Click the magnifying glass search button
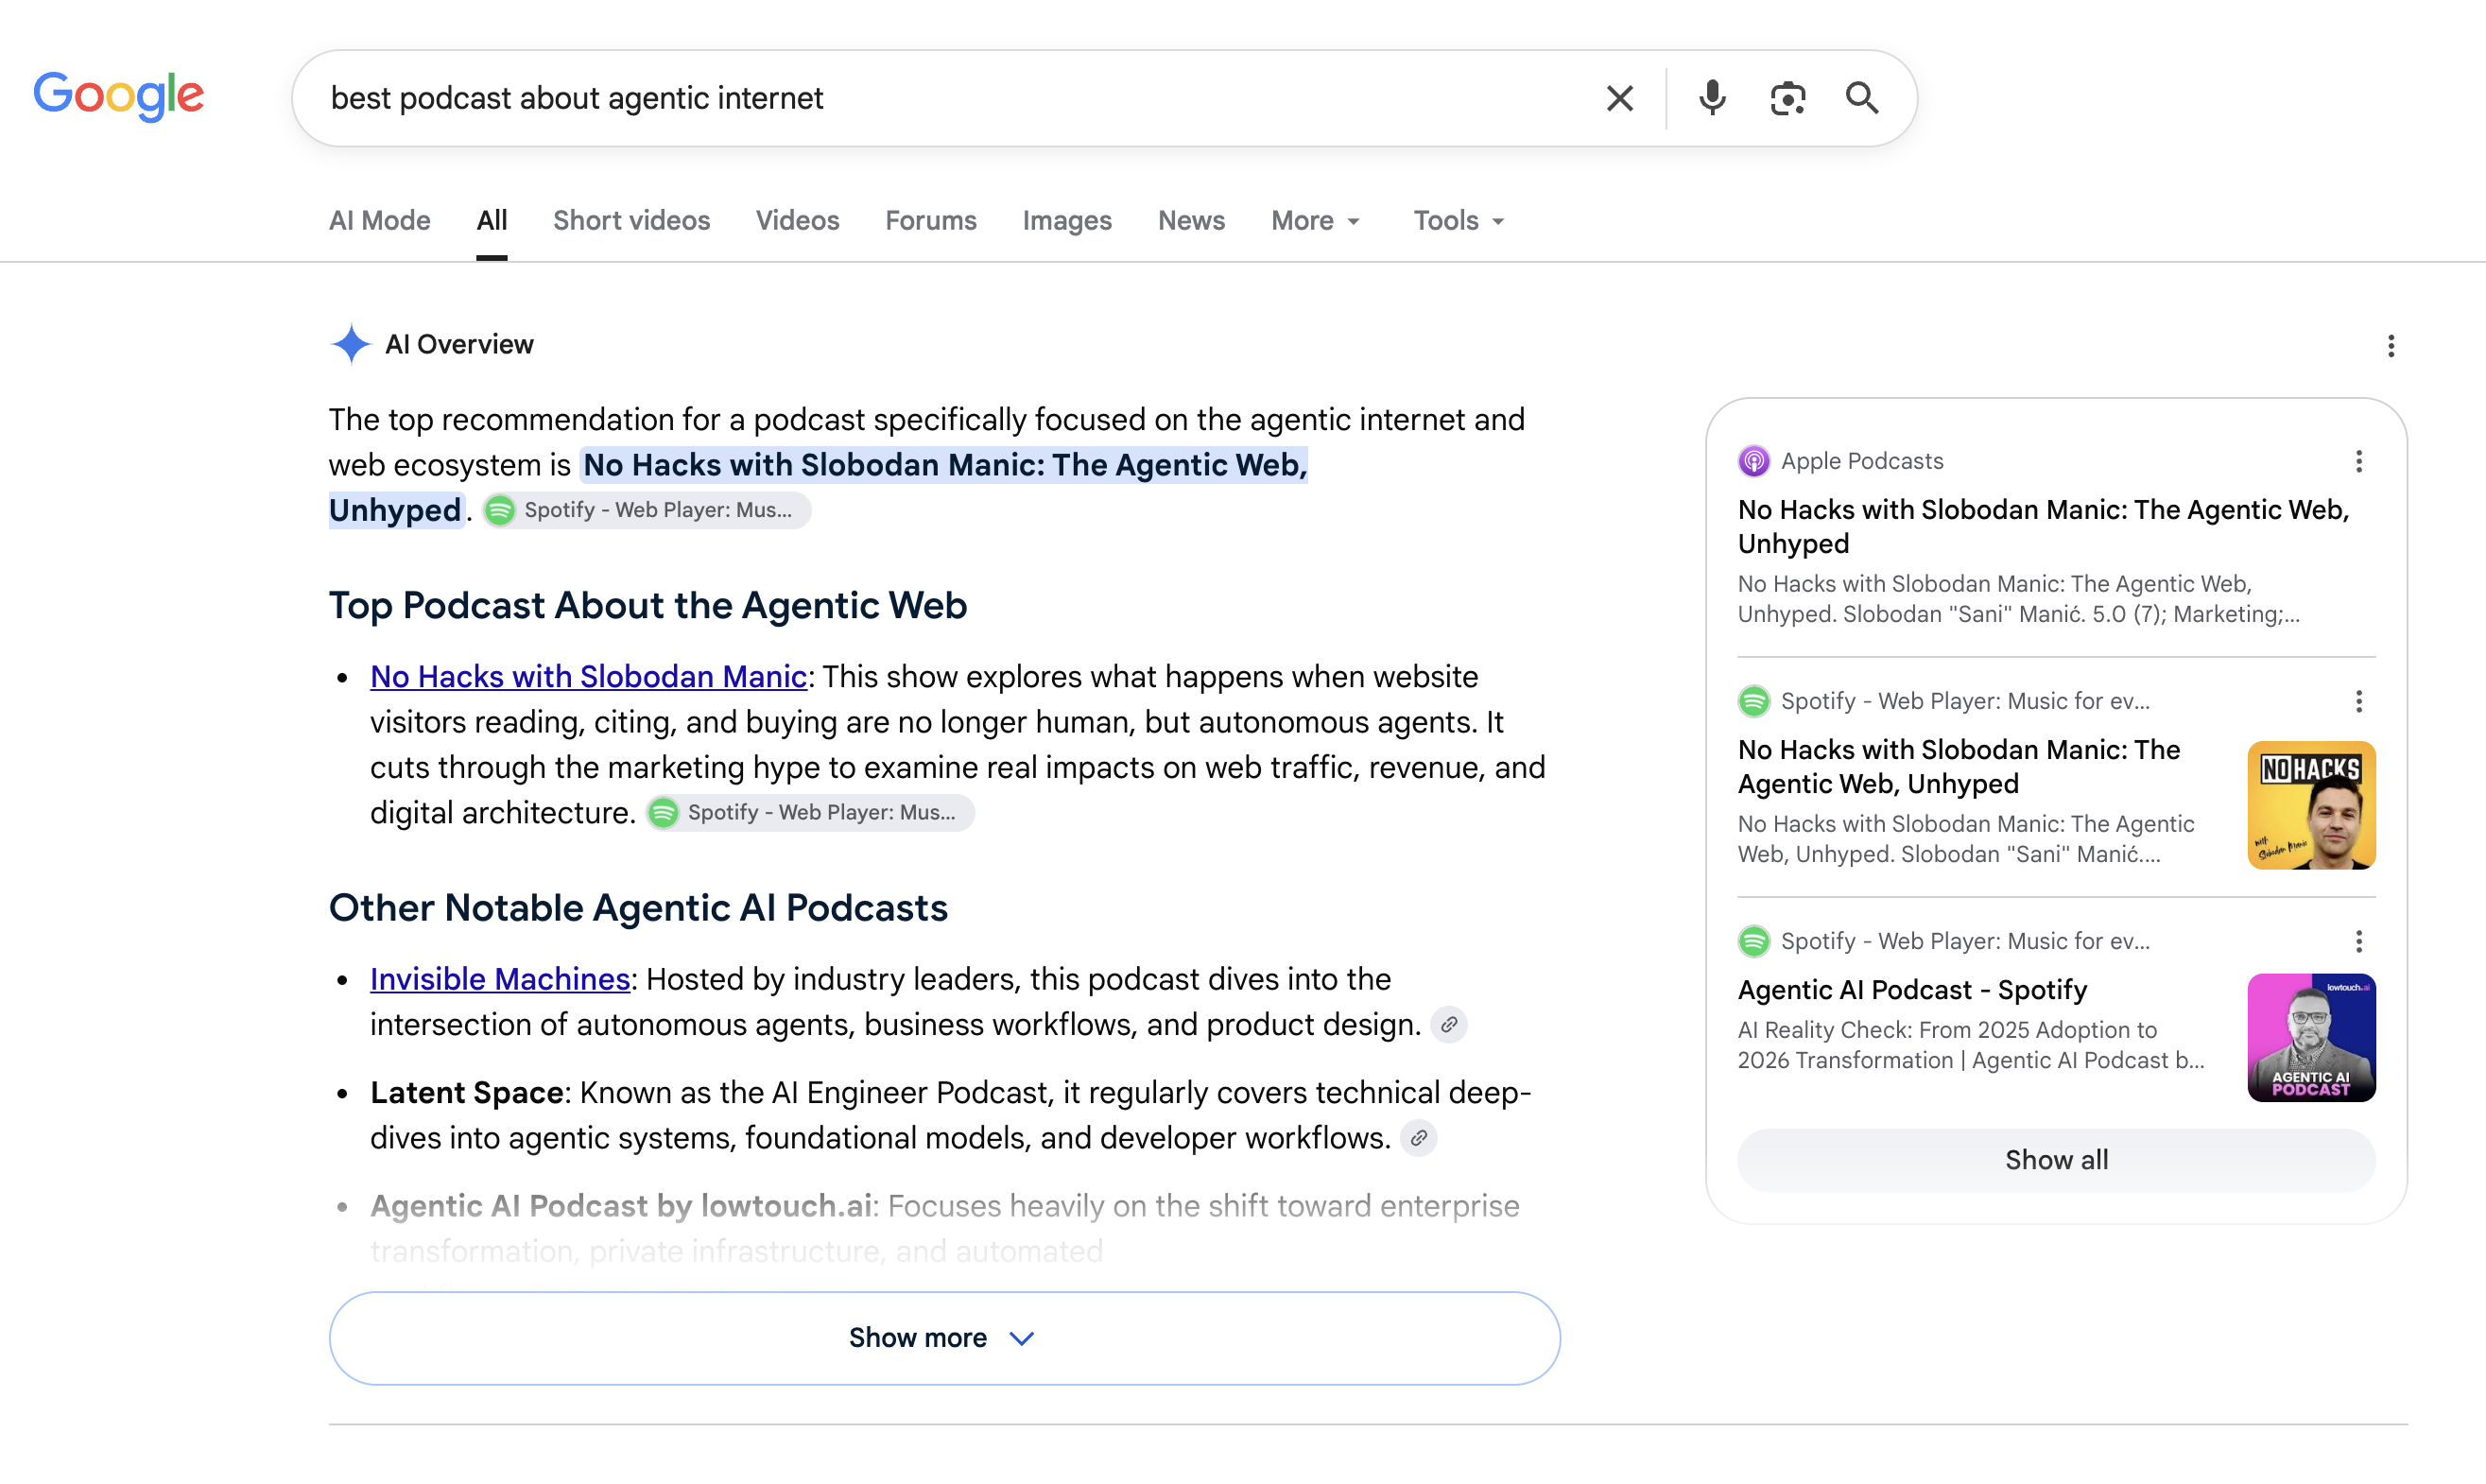Viewport: 2486px width, 1484px height. coord(1861,98)
